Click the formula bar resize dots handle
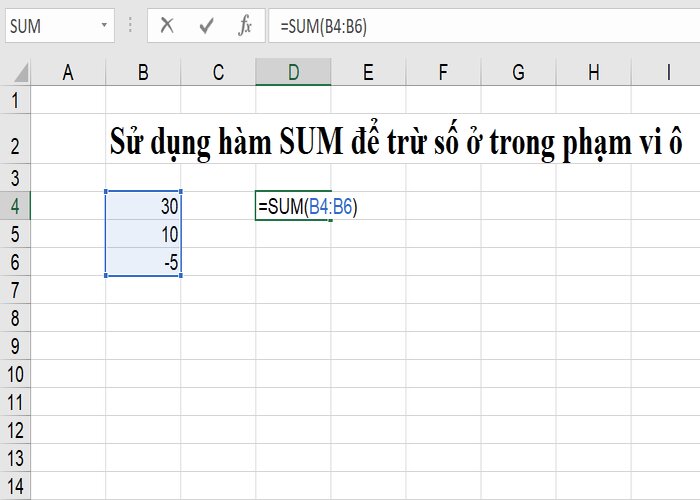This screenshot has height=500, width=700. pos(130,25)
